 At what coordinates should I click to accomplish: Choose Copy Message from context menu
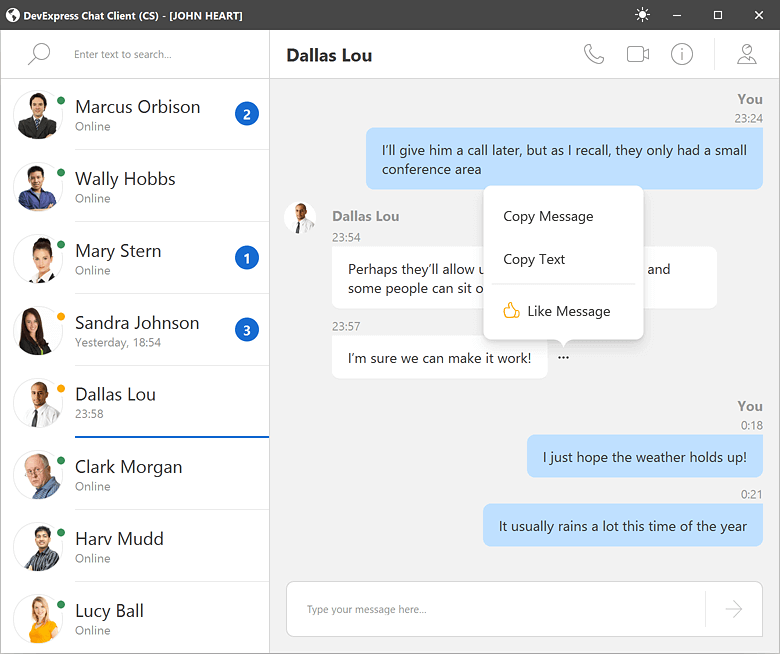548,216
